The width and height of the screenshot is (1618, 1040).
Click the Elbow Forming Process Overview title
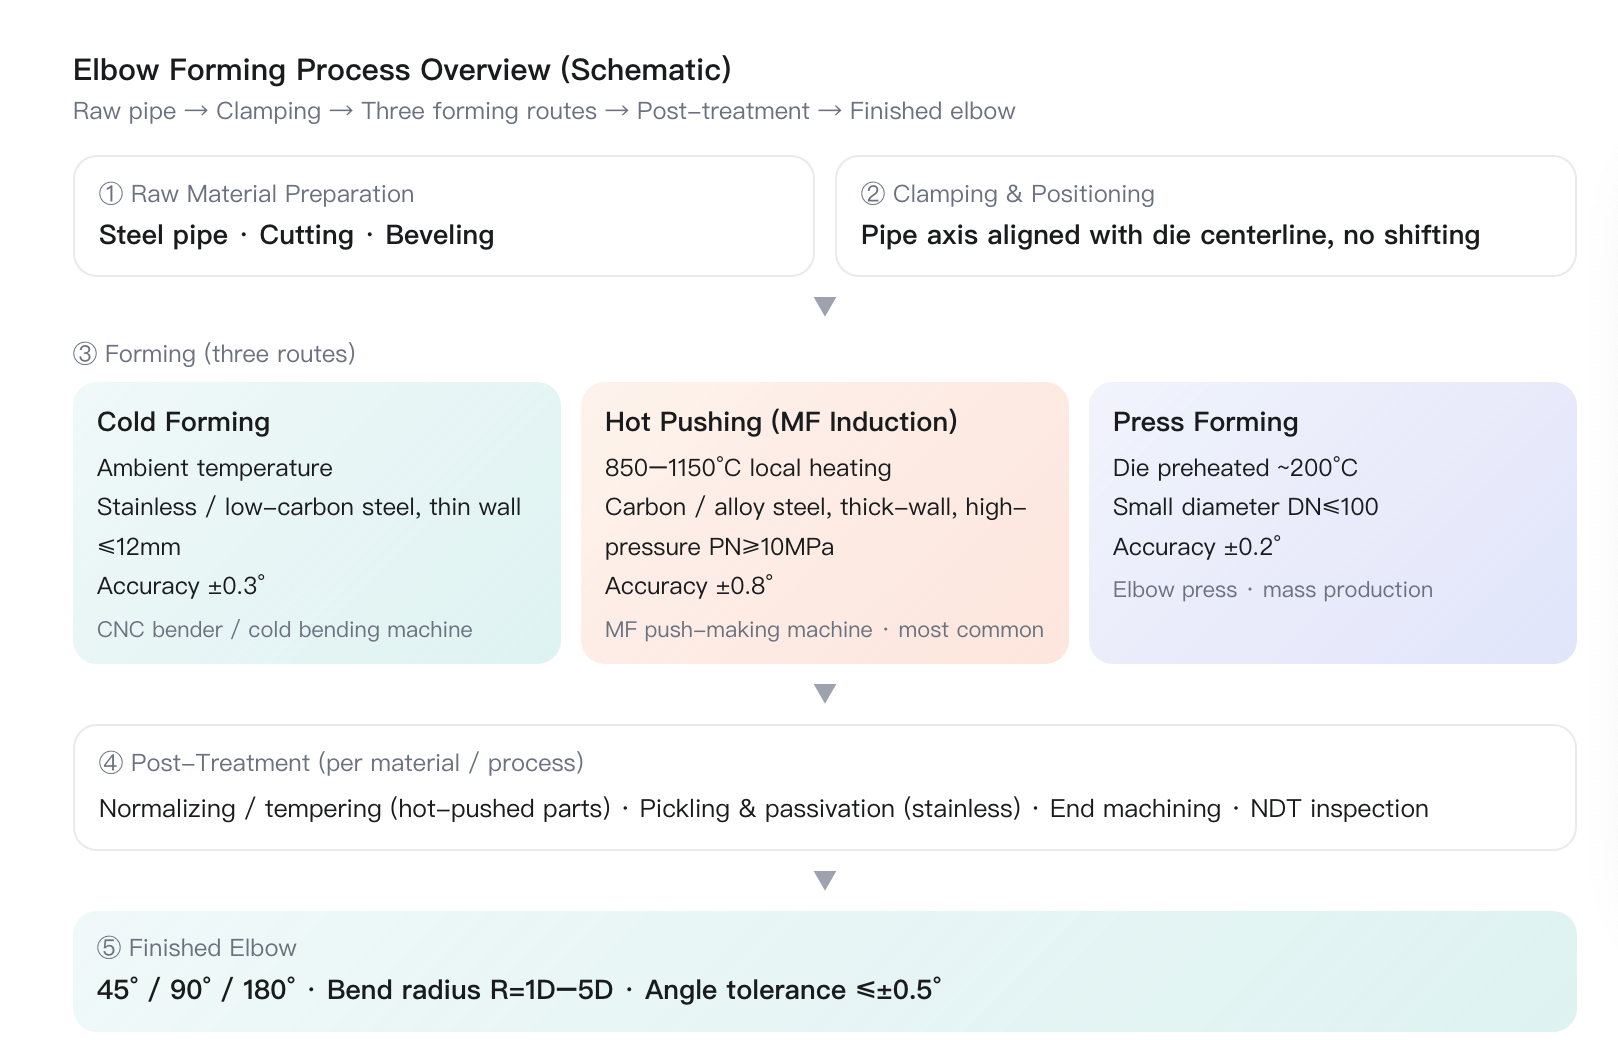(x=402, y=70)
